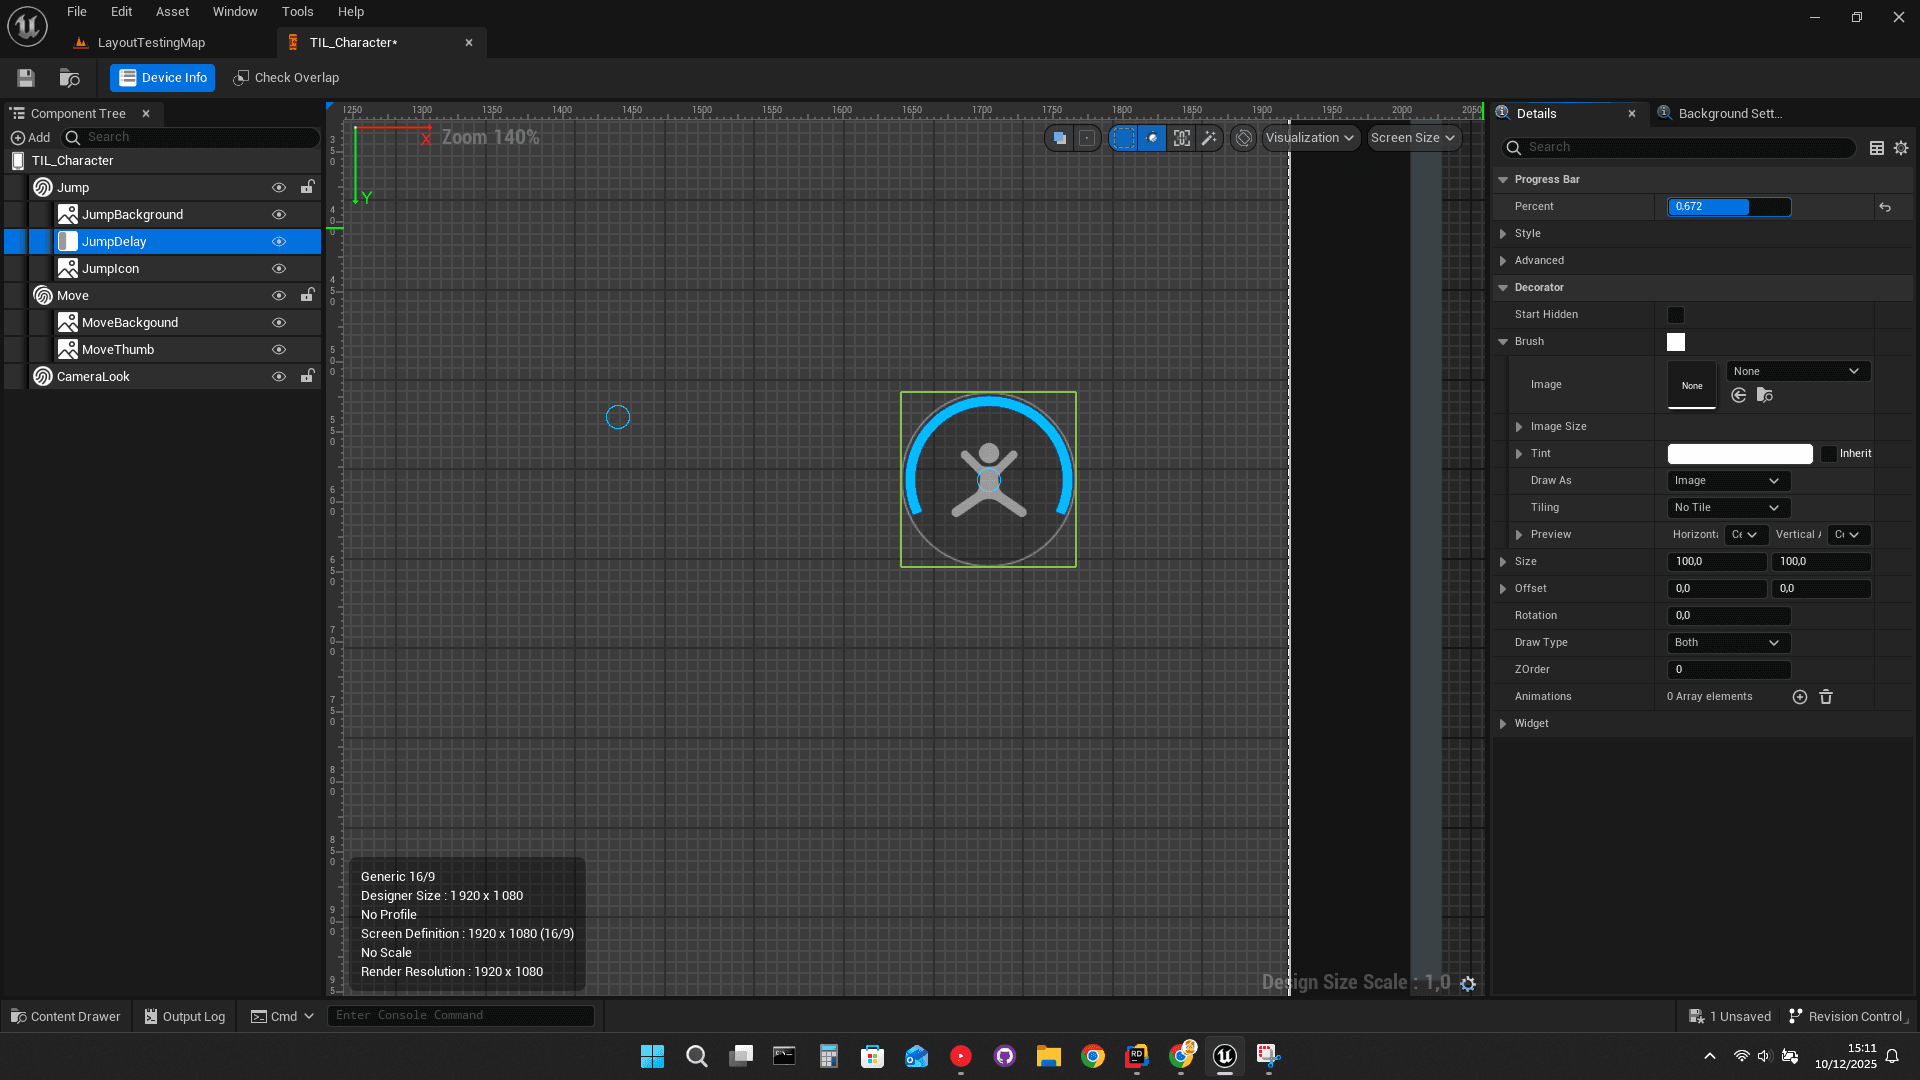
Task: Enable Start Hidden checkbox
Action: point(1676,315)
